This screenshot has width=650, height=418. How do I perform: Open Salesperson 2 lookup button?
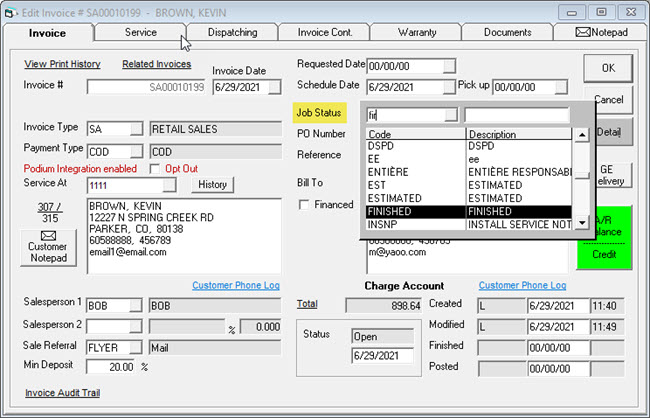[136, 327]
